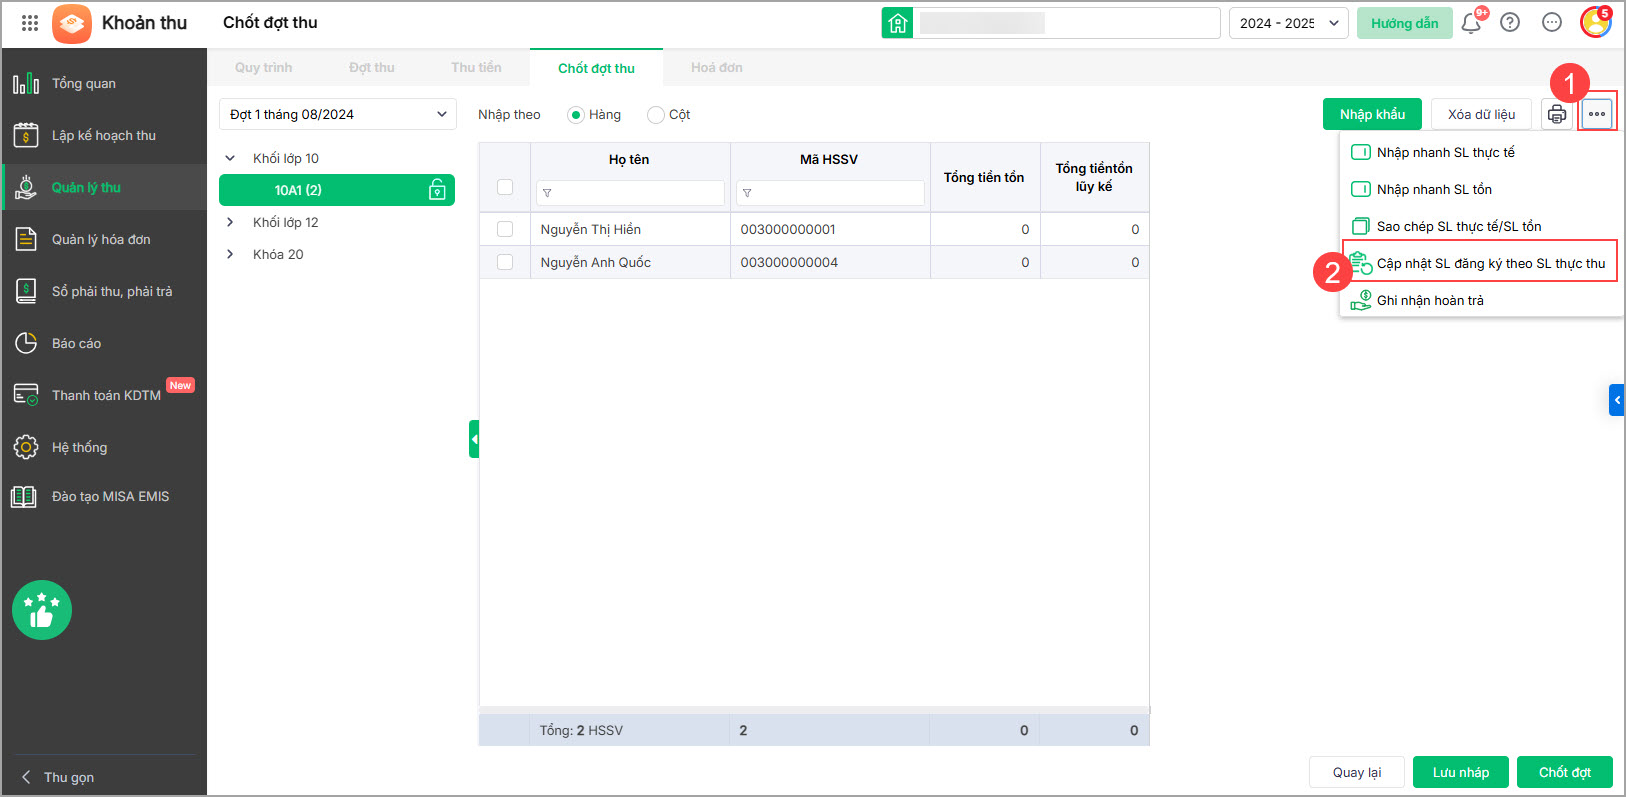Viewport: 1626px width, 797px height.
Task: Click the Ghi nhận hoàn trả hand icon
Action: pyautogui.click(x=1361, y=300)
